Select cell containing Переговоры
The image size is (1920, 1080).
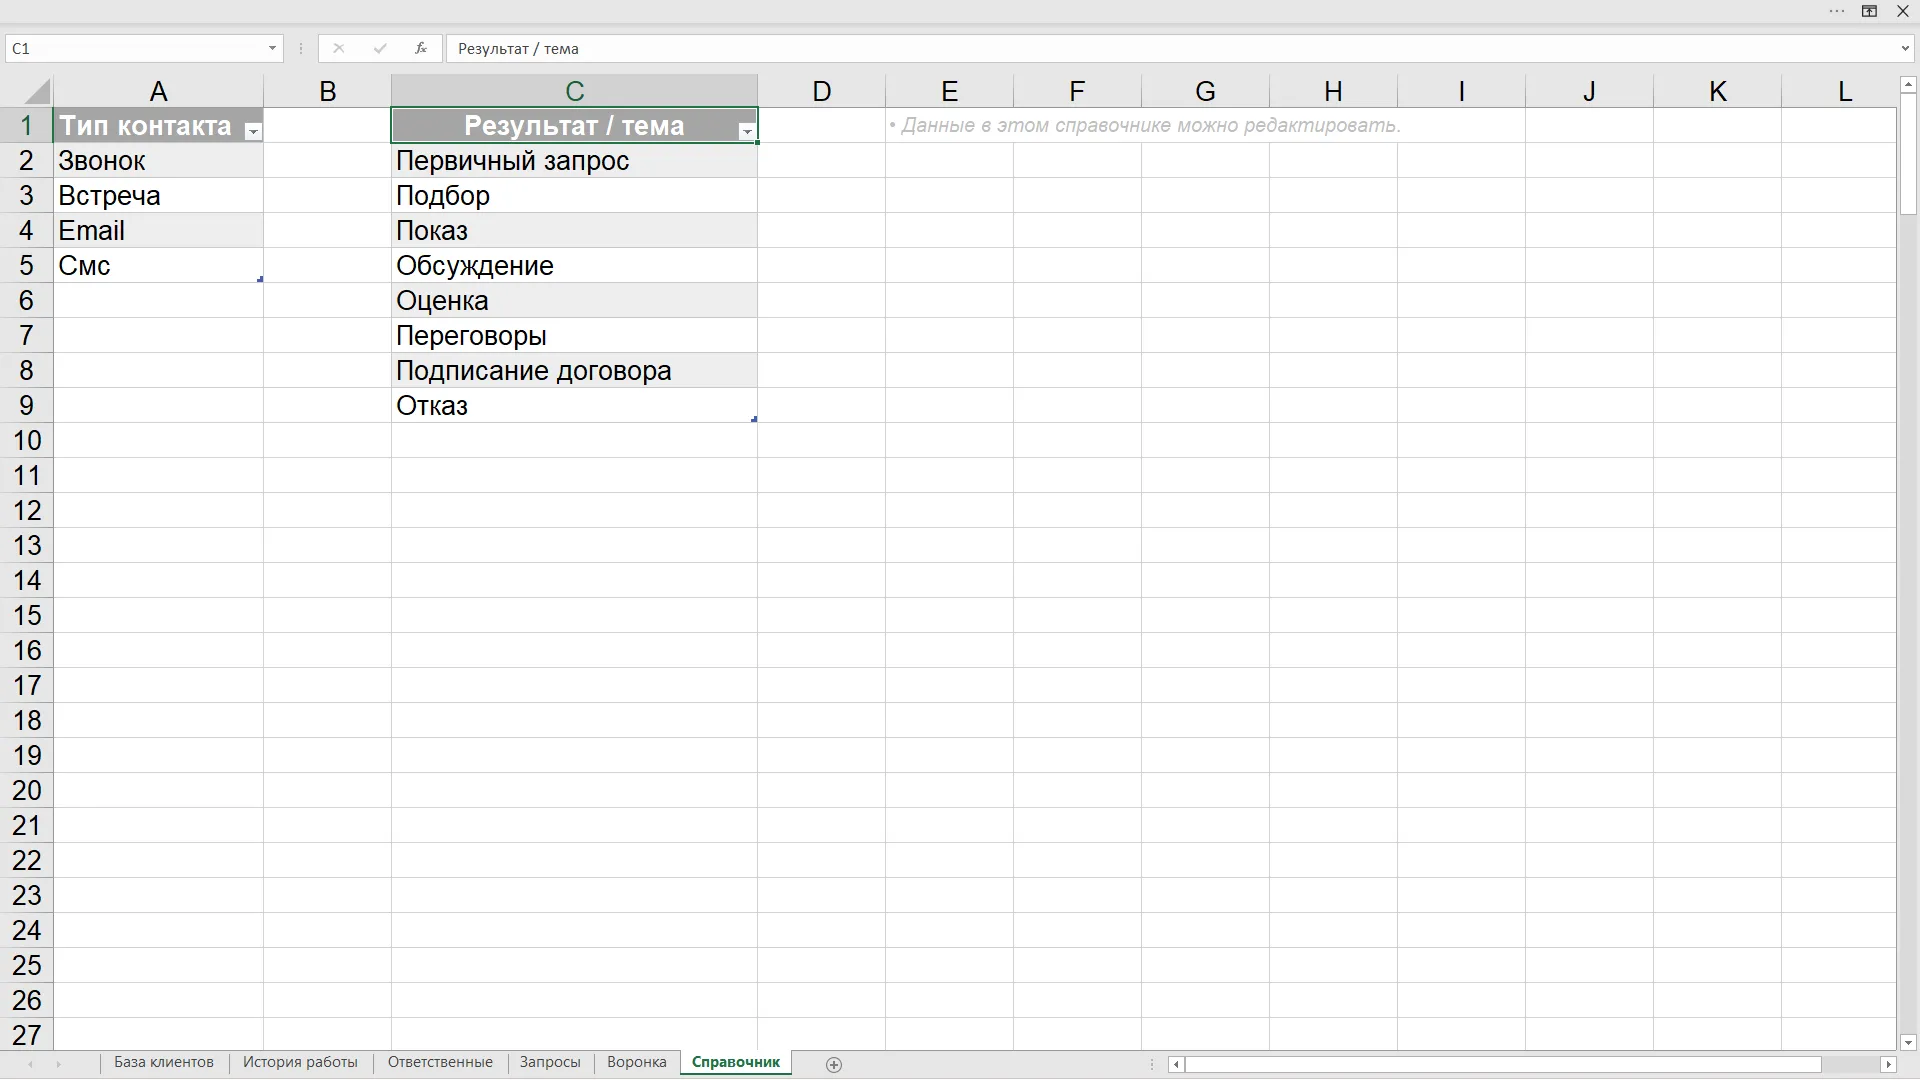(x=574, y=335)
